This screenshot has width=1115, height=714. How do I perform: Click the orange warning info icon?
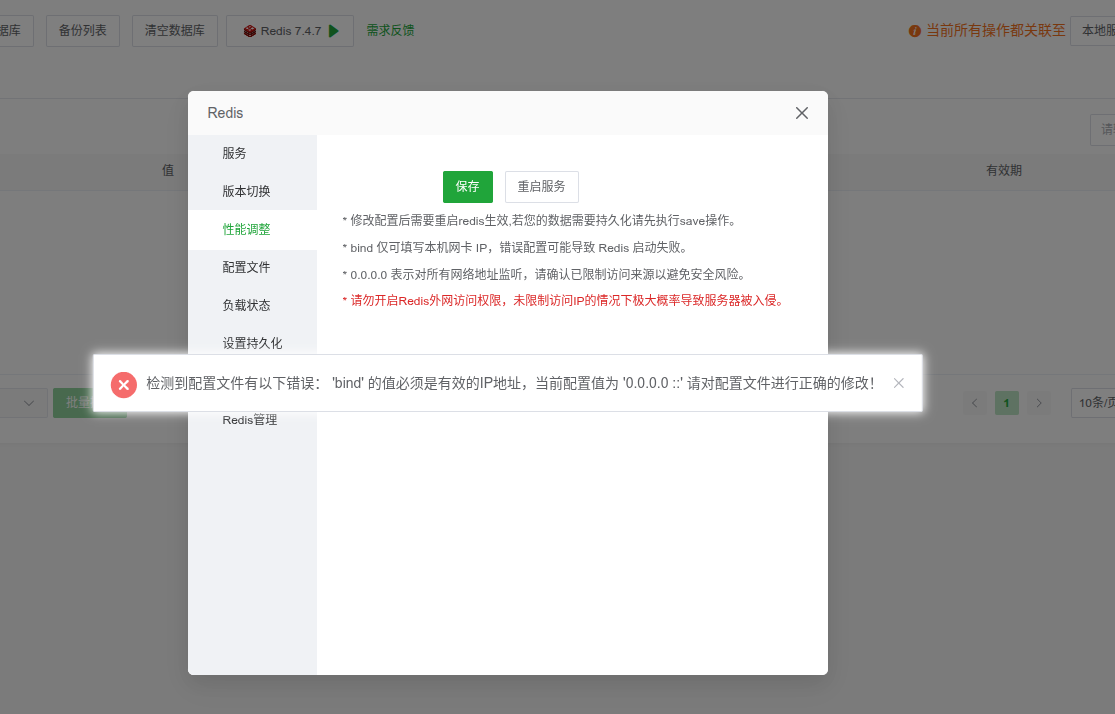tap(914, 31)
